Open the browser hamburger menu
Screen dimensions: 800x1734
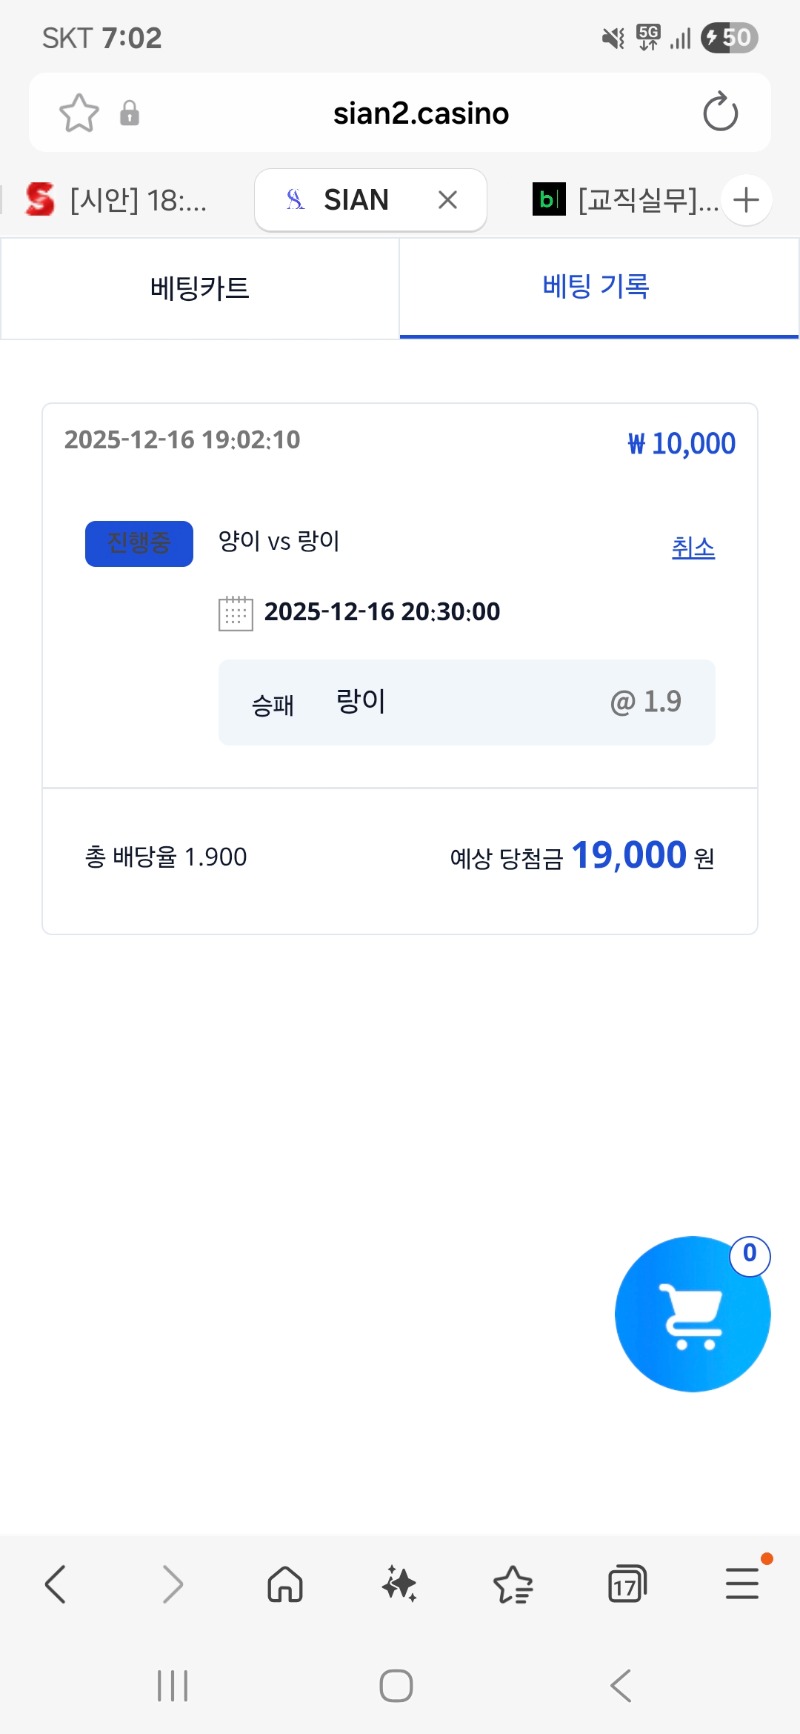[742, 1584]
